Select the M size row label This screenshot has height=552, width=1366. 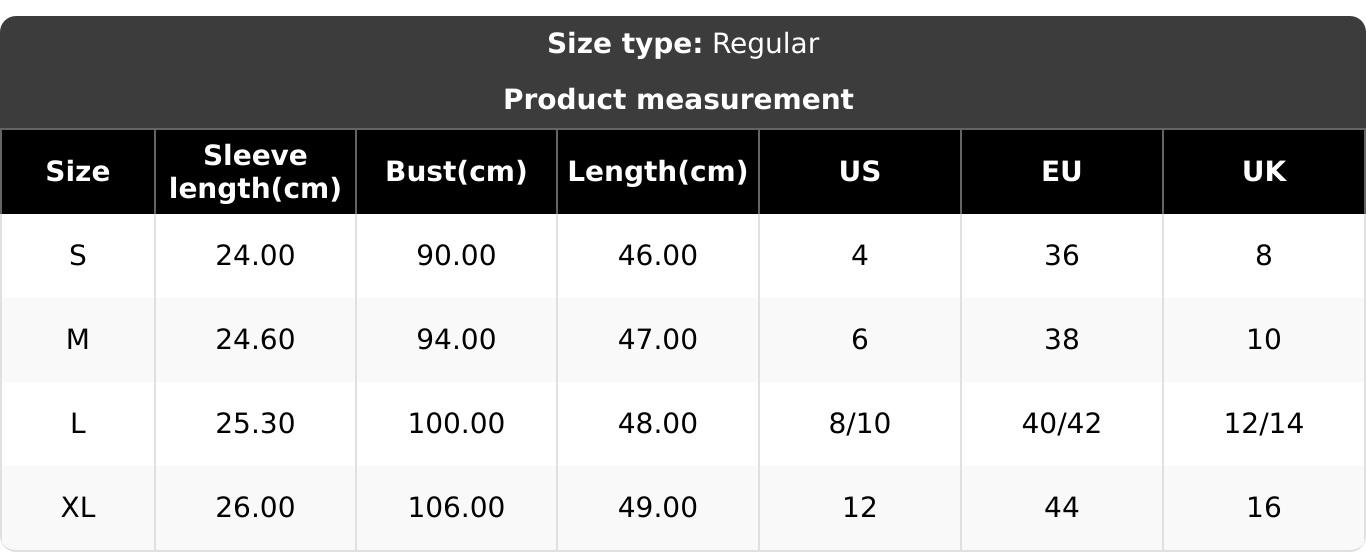click(x=77, y=340)
